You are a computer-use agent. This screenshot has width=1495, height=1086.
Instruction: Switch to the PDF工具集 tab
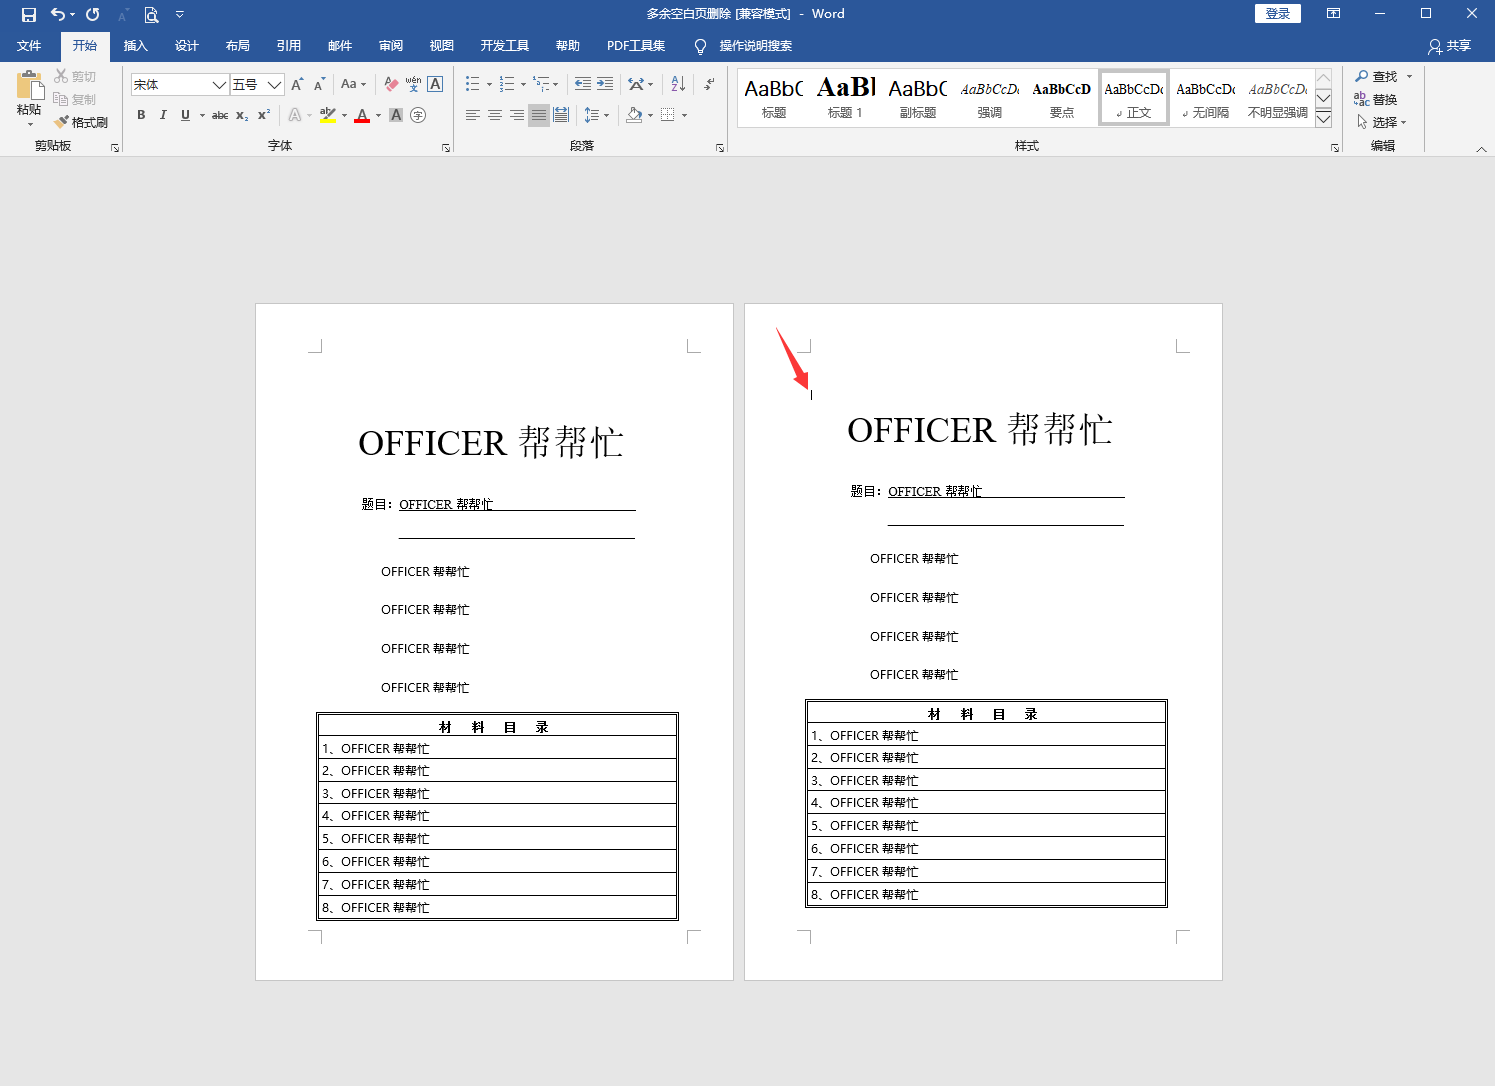point(636,46)
